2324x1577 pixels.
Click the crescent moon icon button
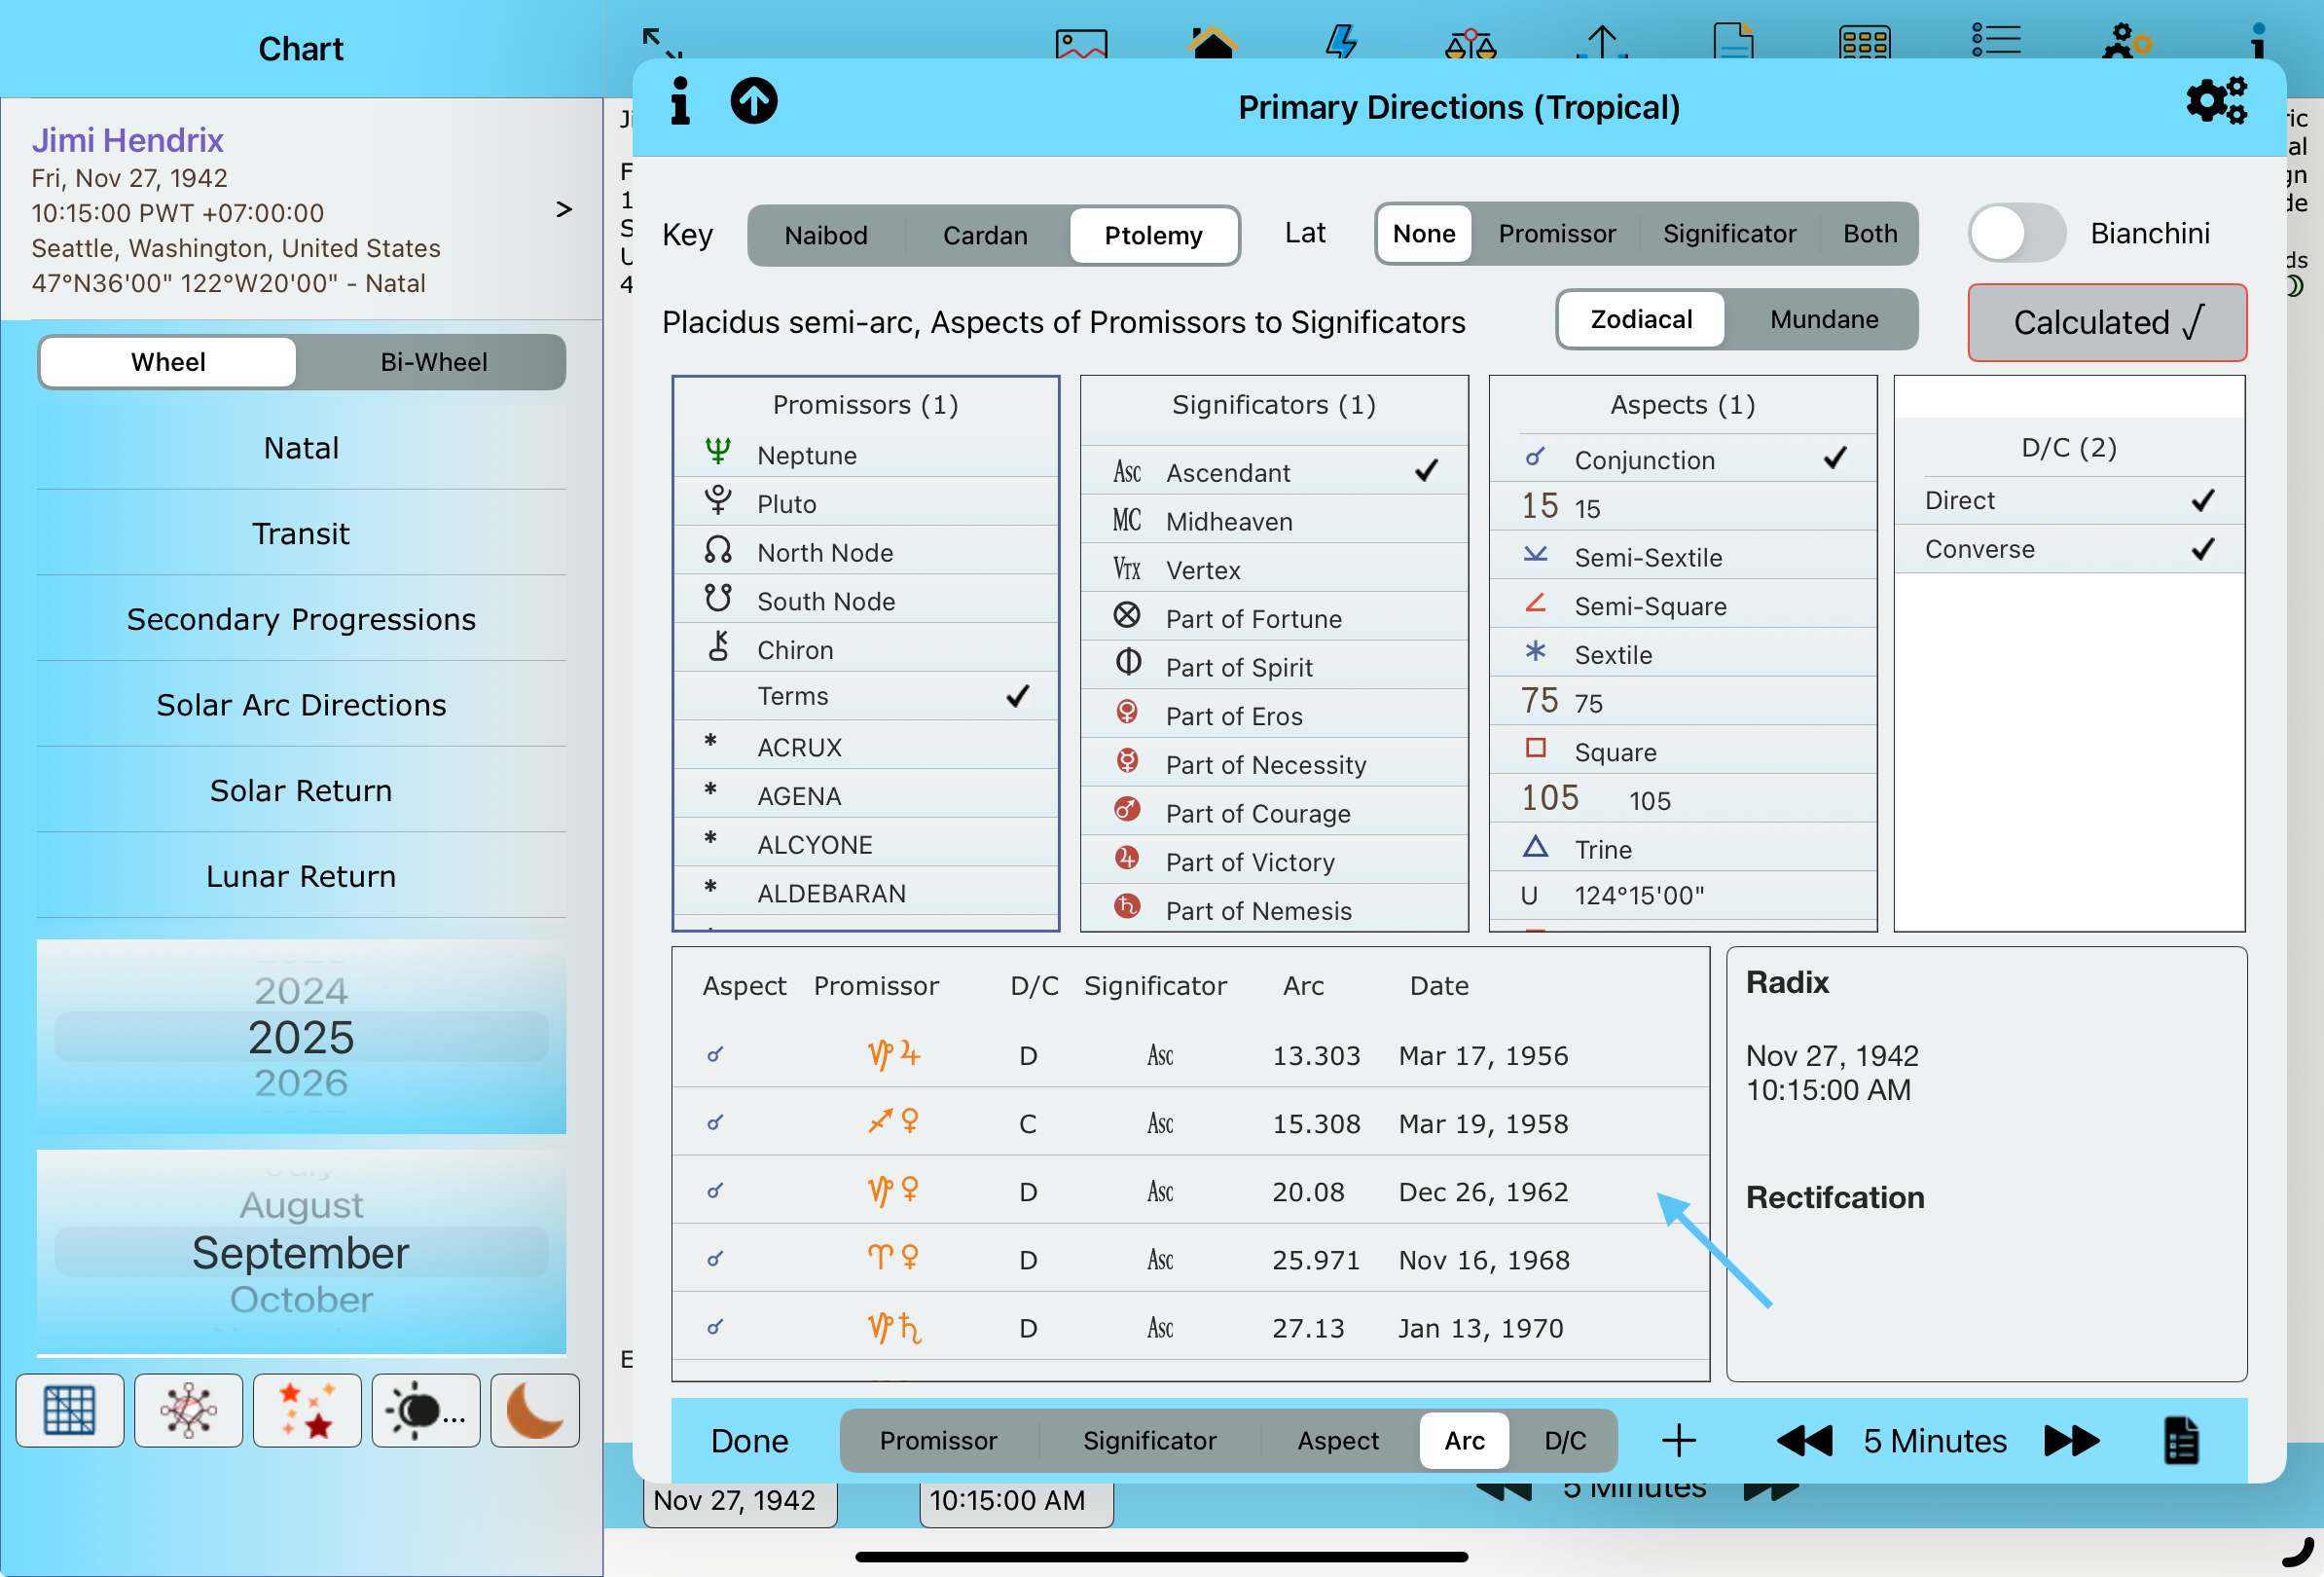(x=534, y=1410)
